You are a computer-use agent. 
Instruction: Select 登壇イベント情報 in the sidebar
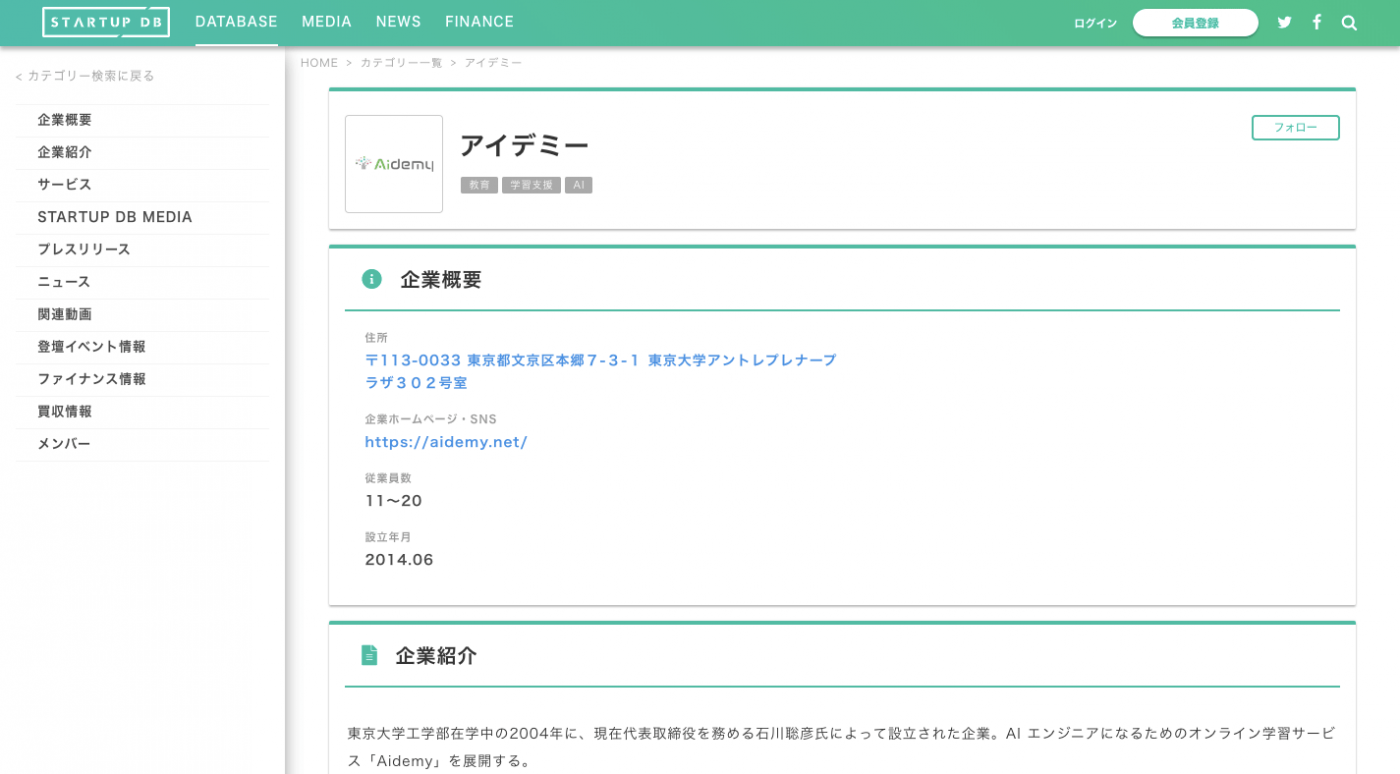point(142,347)
